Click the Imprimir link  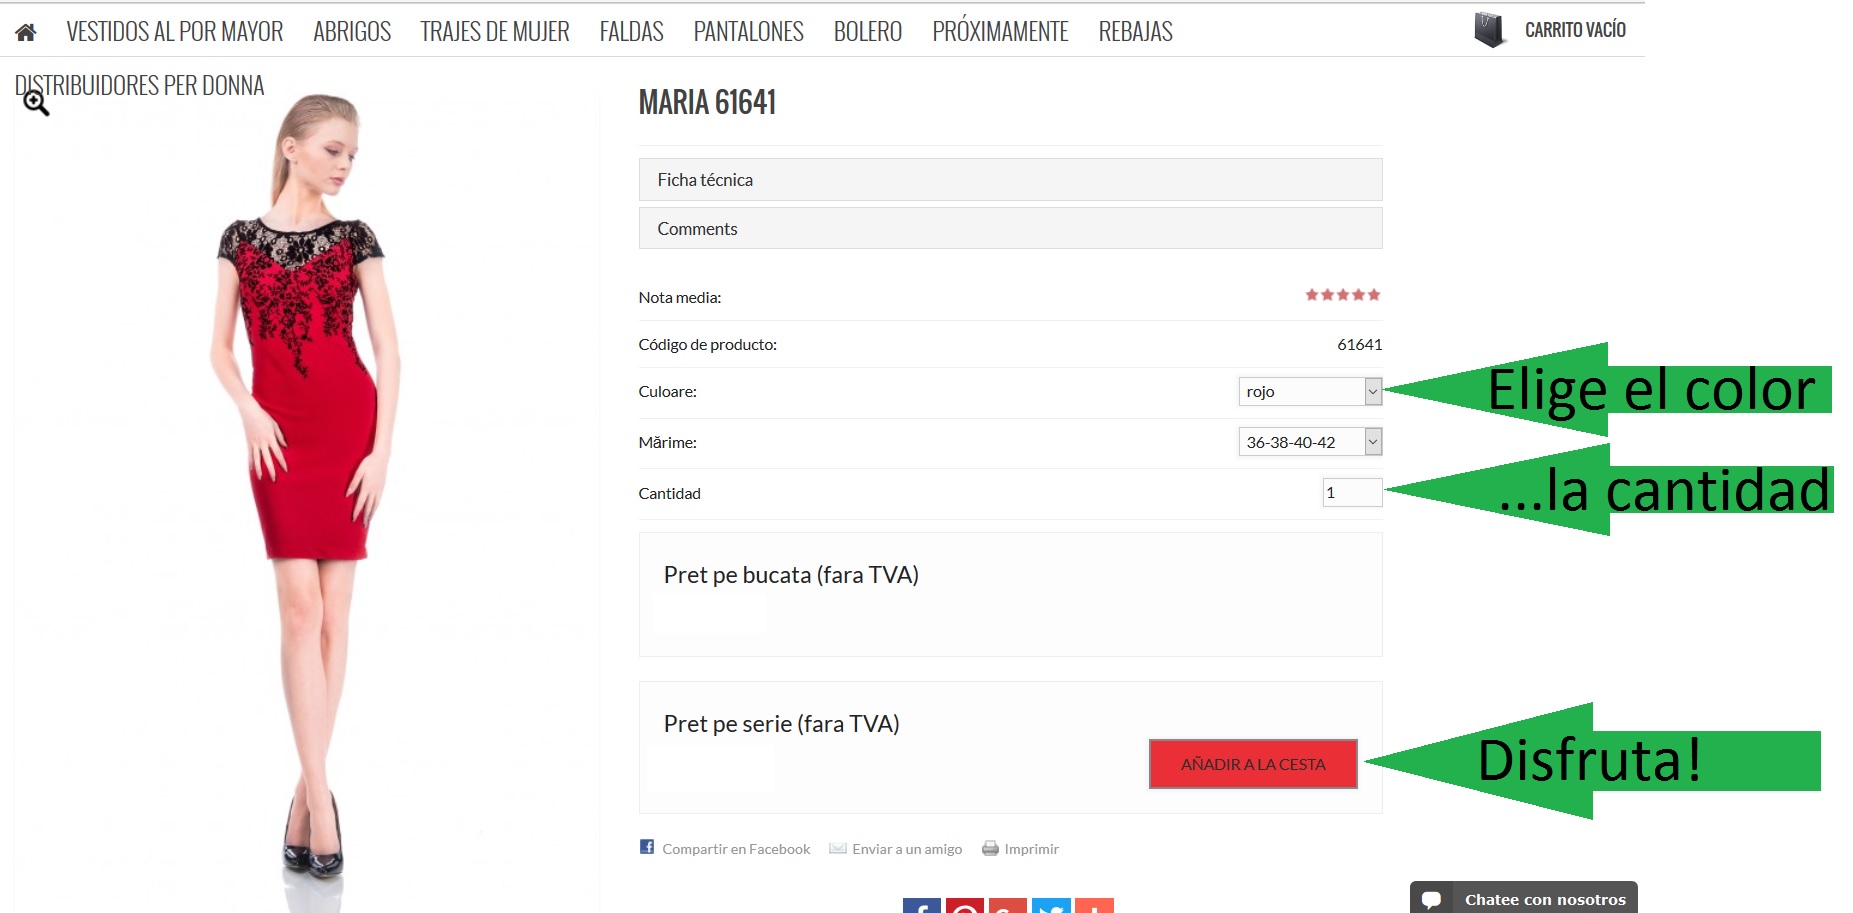tap(1031, 849)
